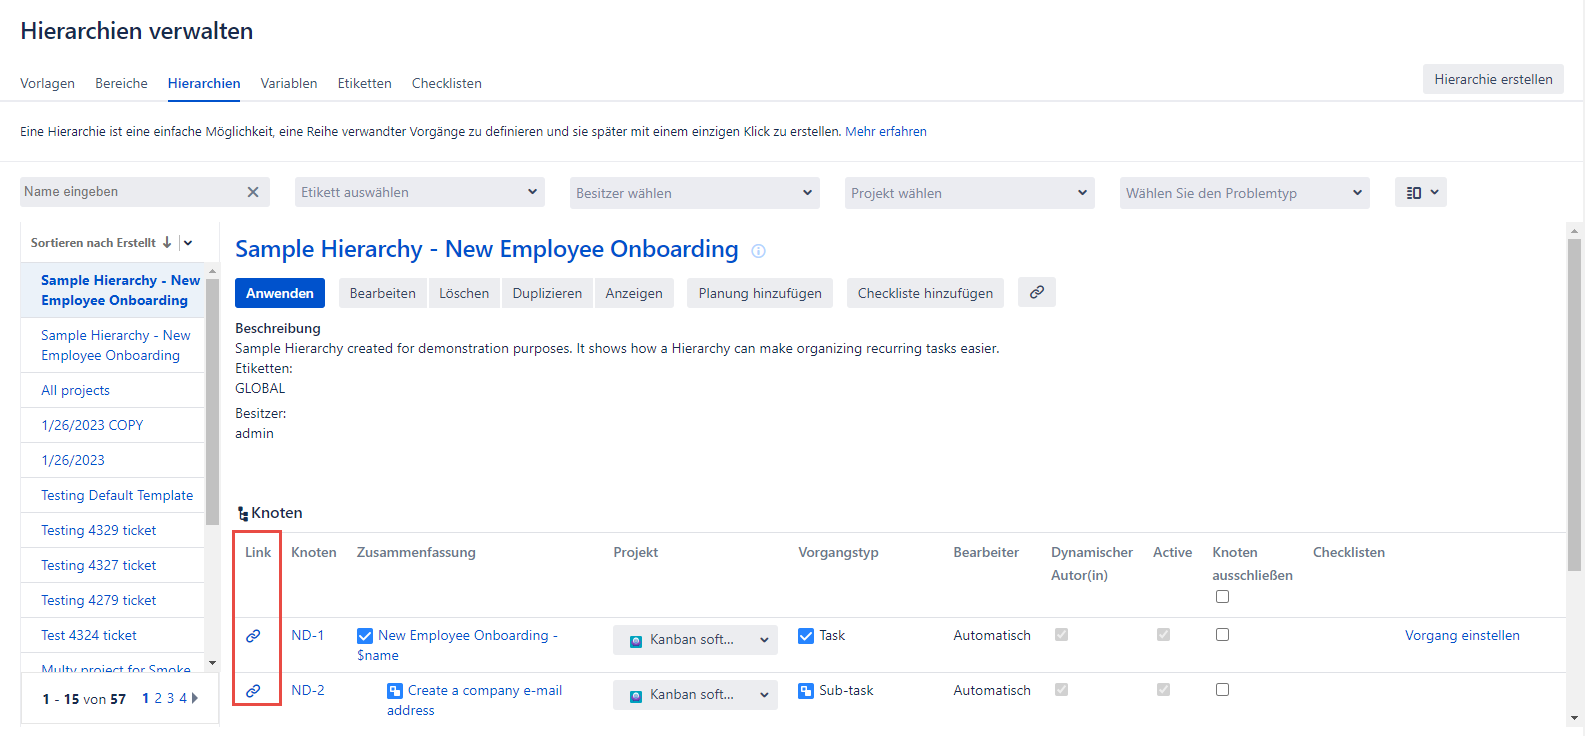Clear the Name eingeben filter with X
Screen dimensions: 1585x736
pos(253,192)
